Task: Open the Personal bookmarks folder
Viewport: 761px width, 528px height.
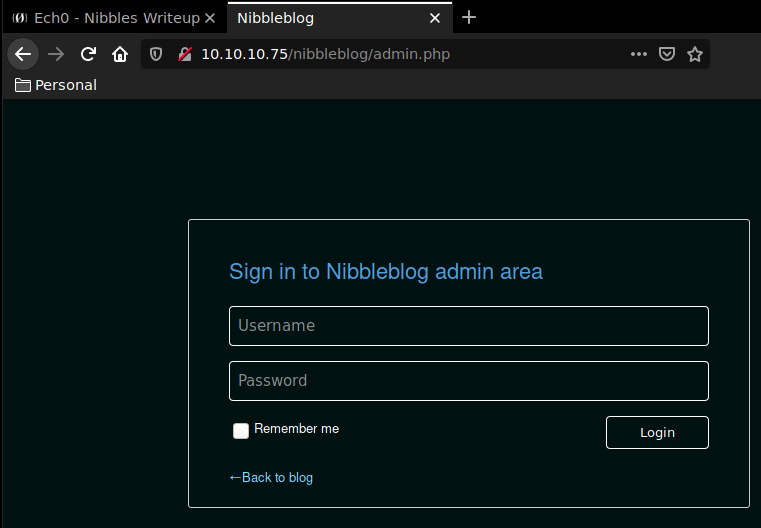Action: pyautogui.click(x=56, y=85)
